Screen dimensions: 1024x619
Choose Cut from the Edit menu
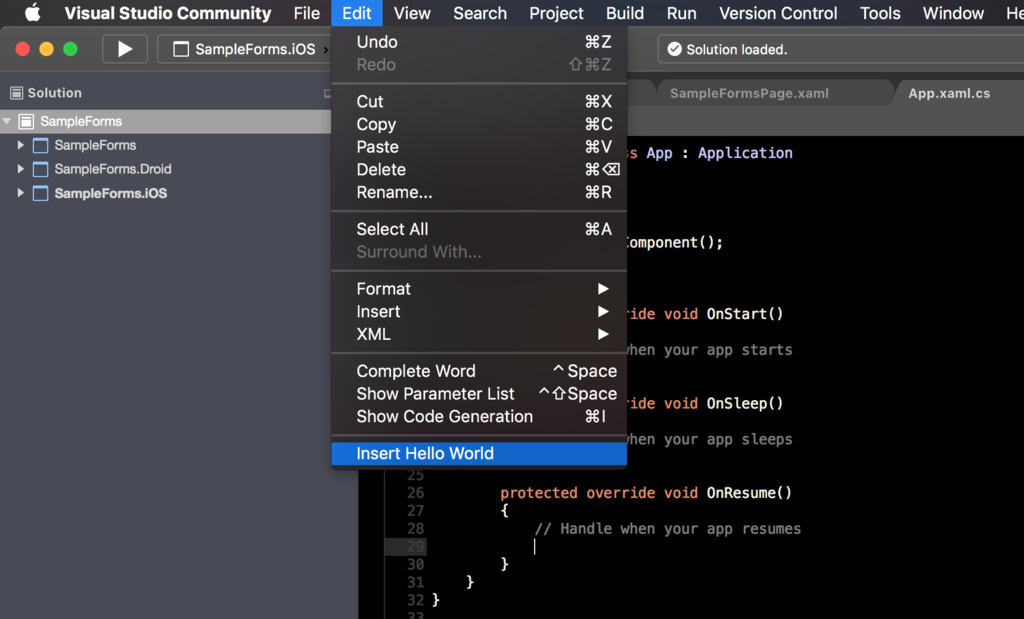479,101
